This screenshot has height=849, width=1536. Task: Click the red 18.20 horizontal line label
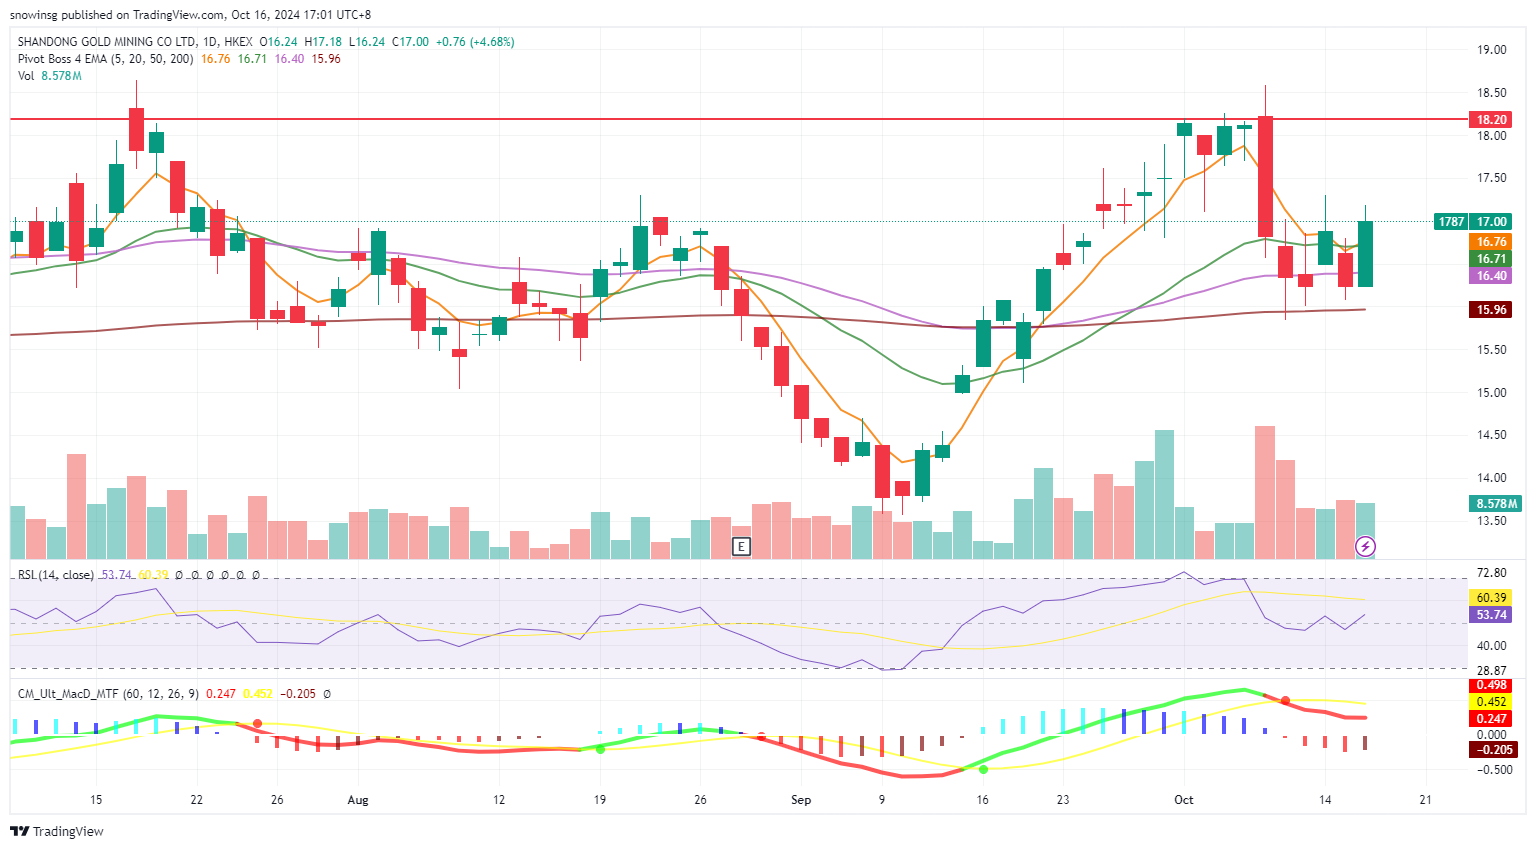pyautogui.click(x=1491, y=119)
